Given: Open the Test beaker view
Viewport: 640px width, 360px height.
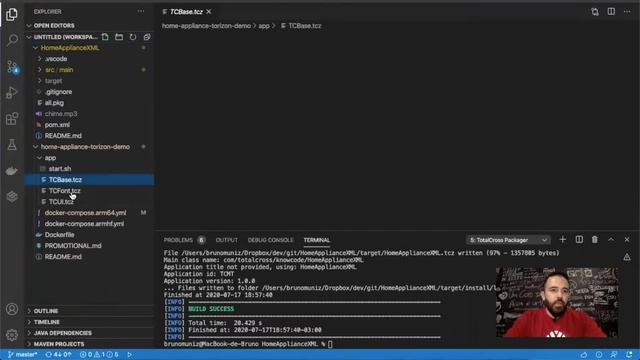Looking at the screenshot, I should (x=12, y=144).
